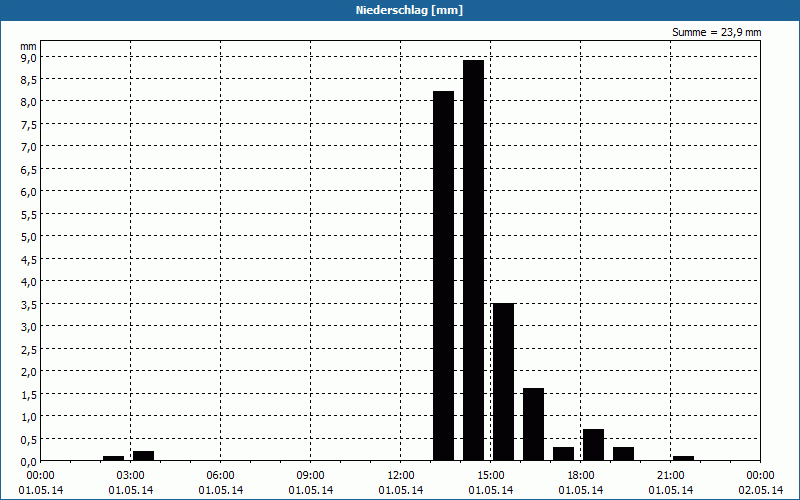Click the 18:00 x-axis time label
This screenshot has width=800, height=500.
(x=581, y=476)
